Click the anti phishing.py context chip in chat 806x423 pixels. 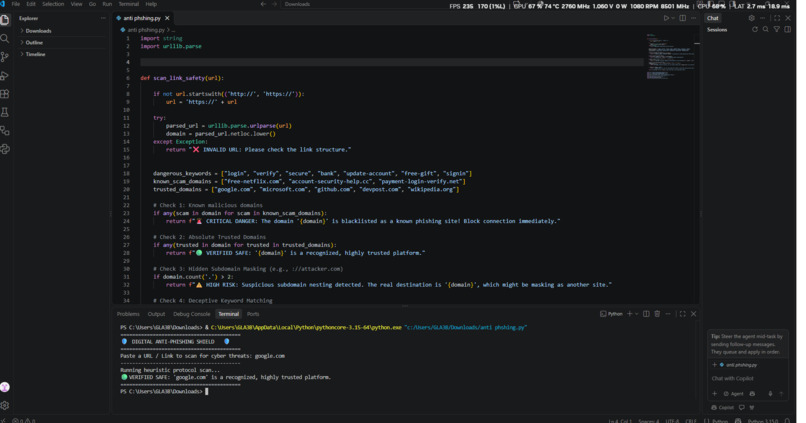coord(738,365)
